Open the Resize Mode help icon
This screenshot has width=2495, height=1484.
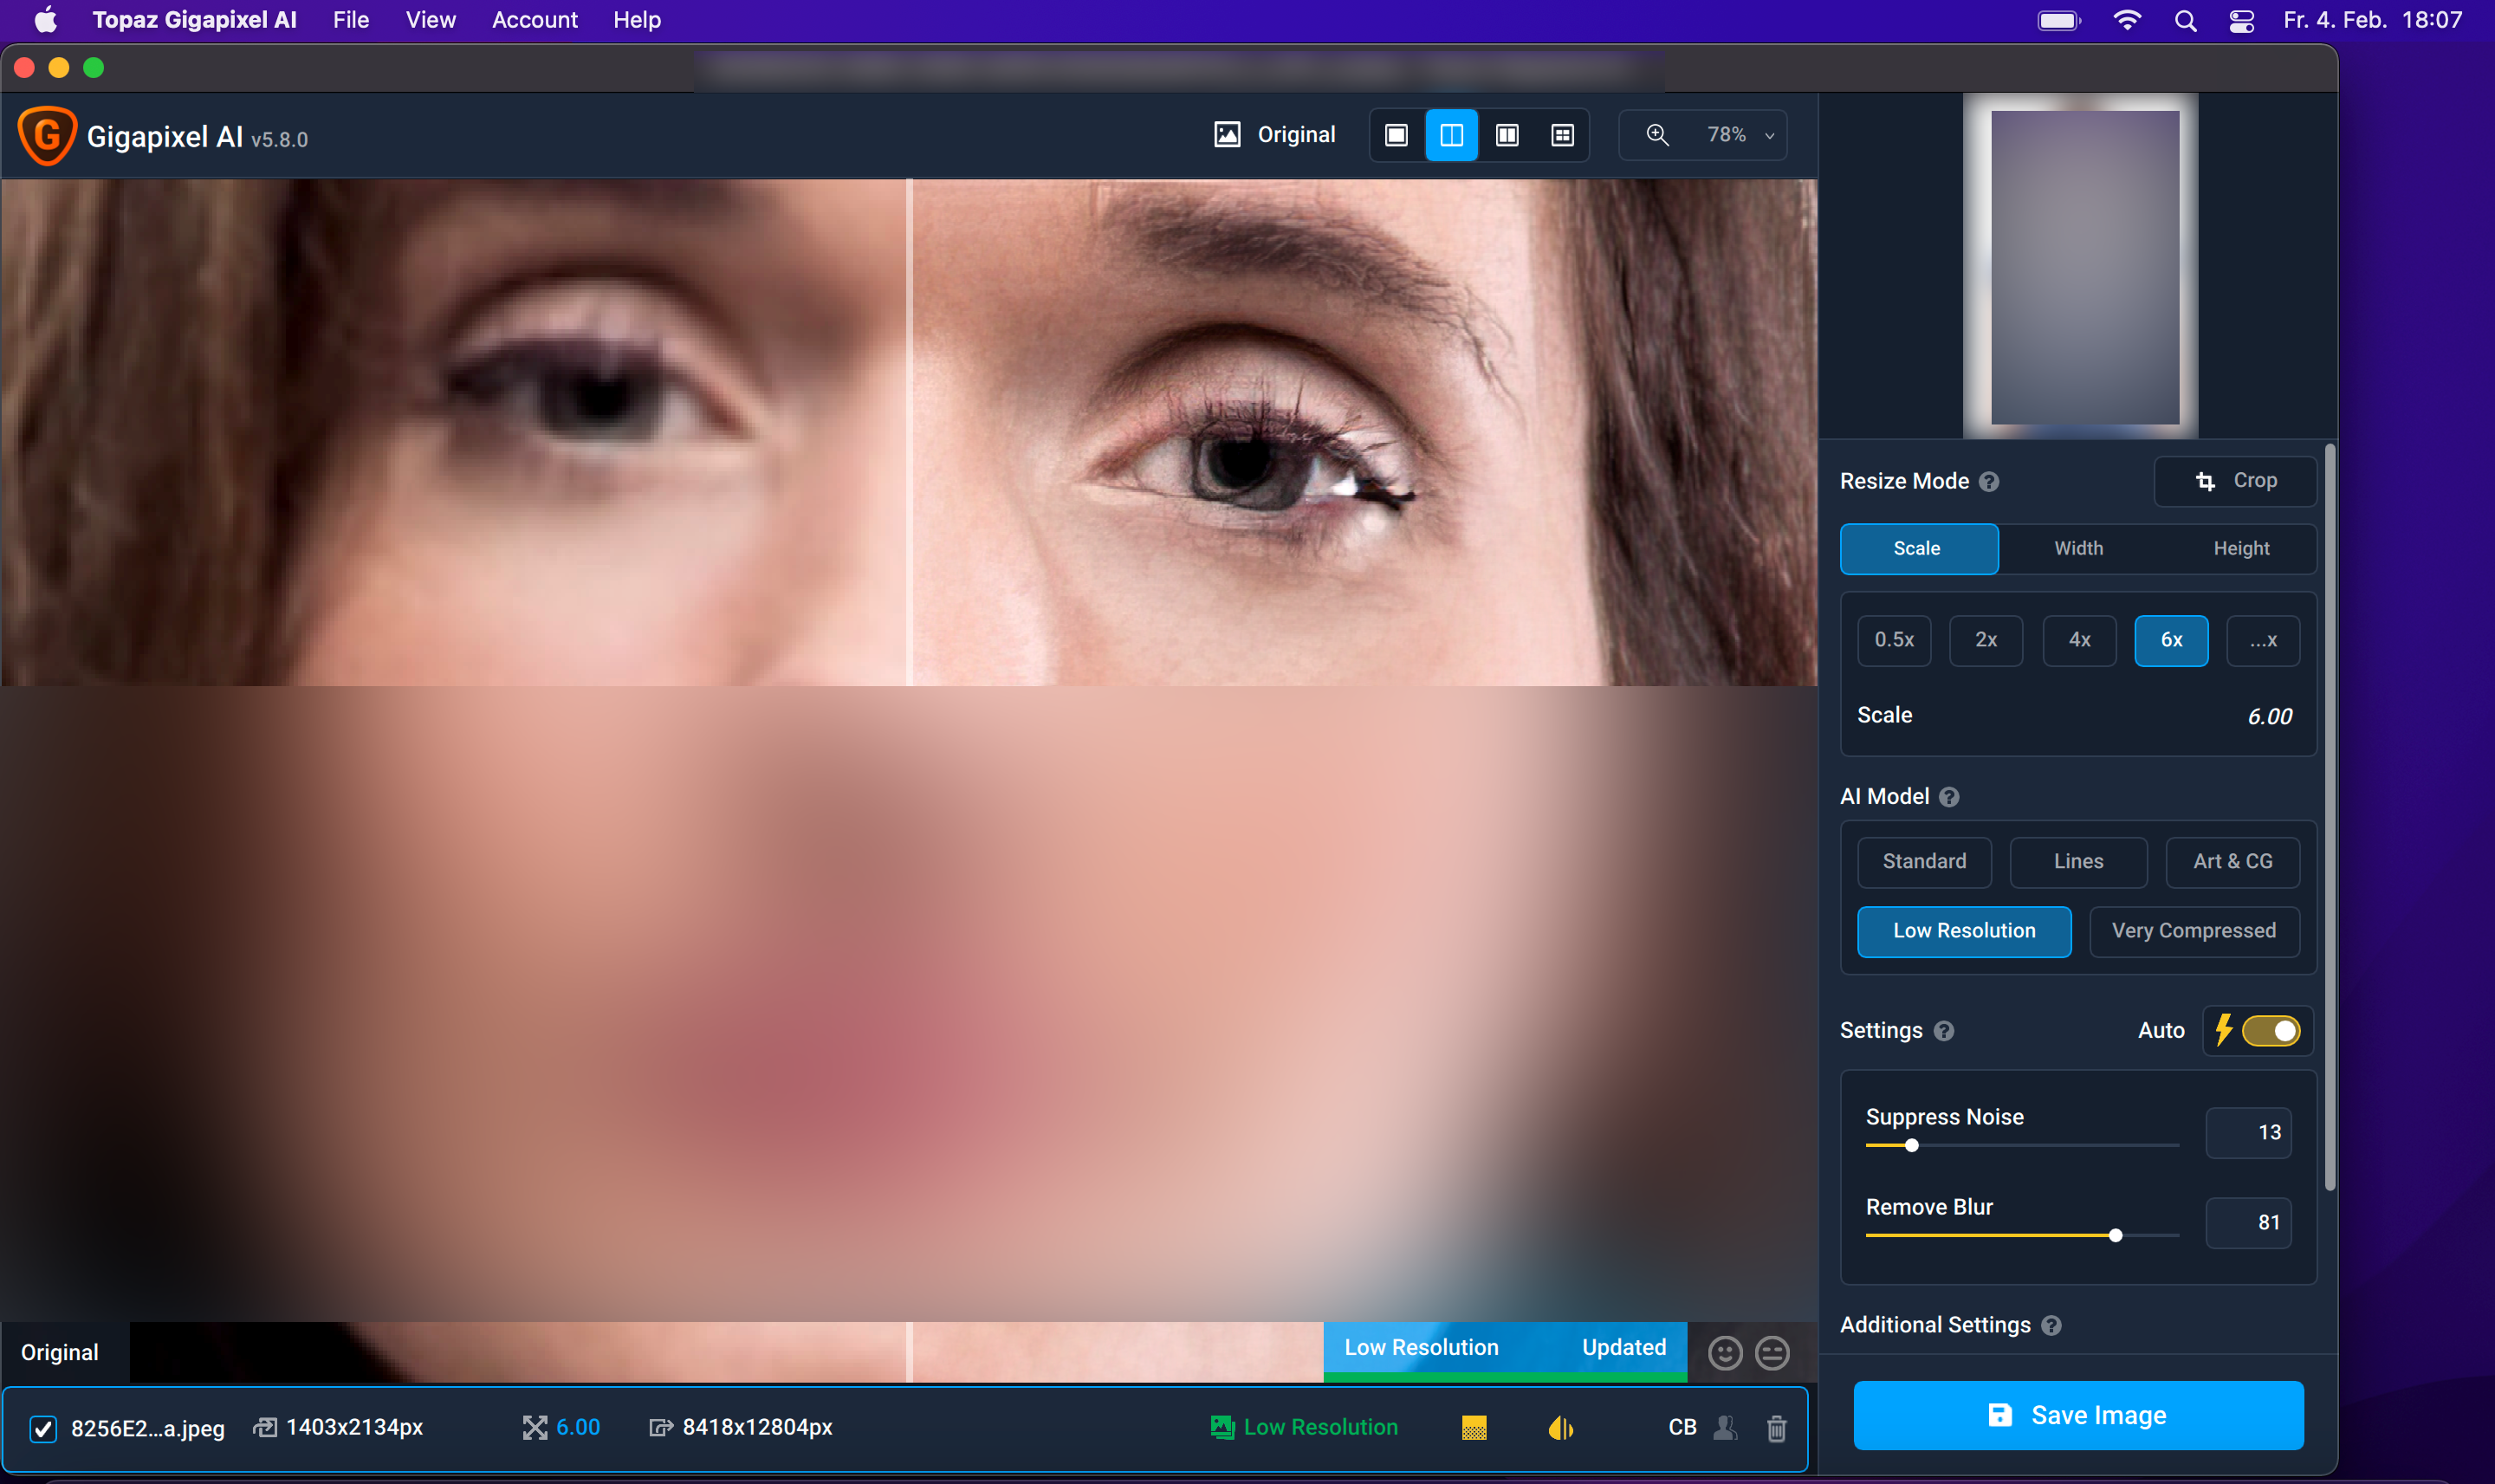click(x=1989, y=482)
